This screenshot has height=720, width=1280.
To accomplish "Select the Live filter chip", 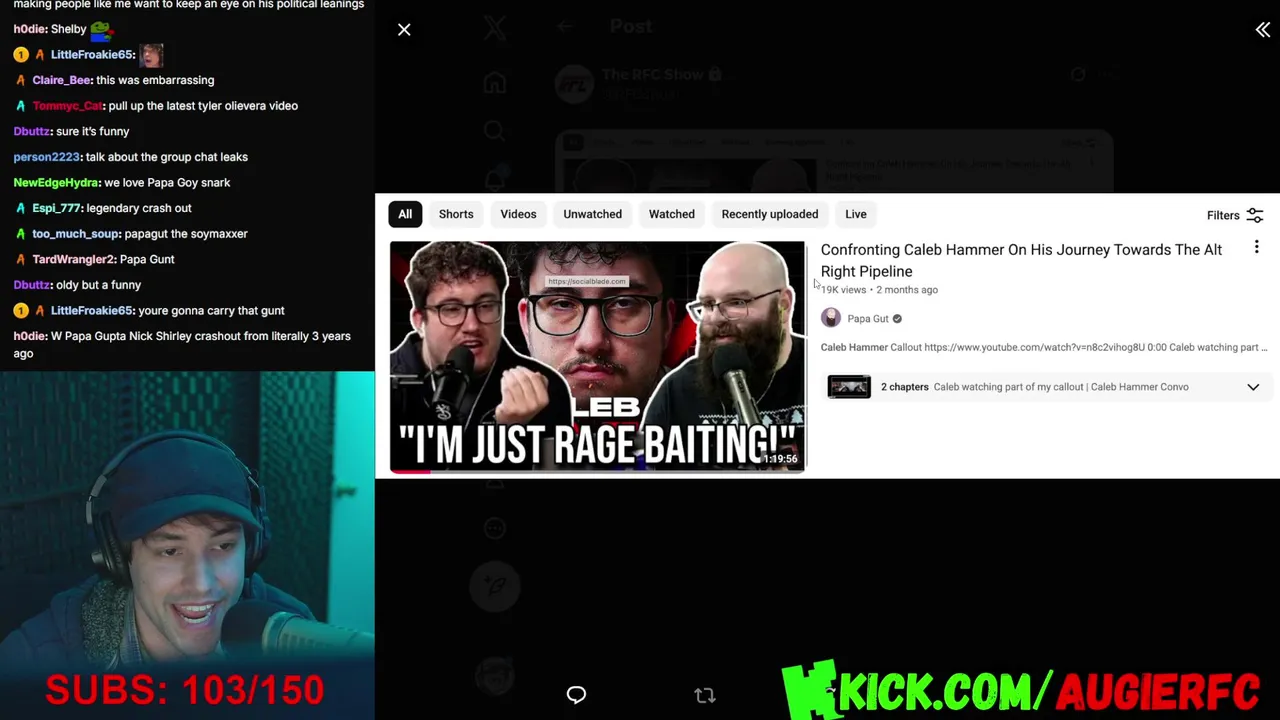I will [x=856, y=214].
